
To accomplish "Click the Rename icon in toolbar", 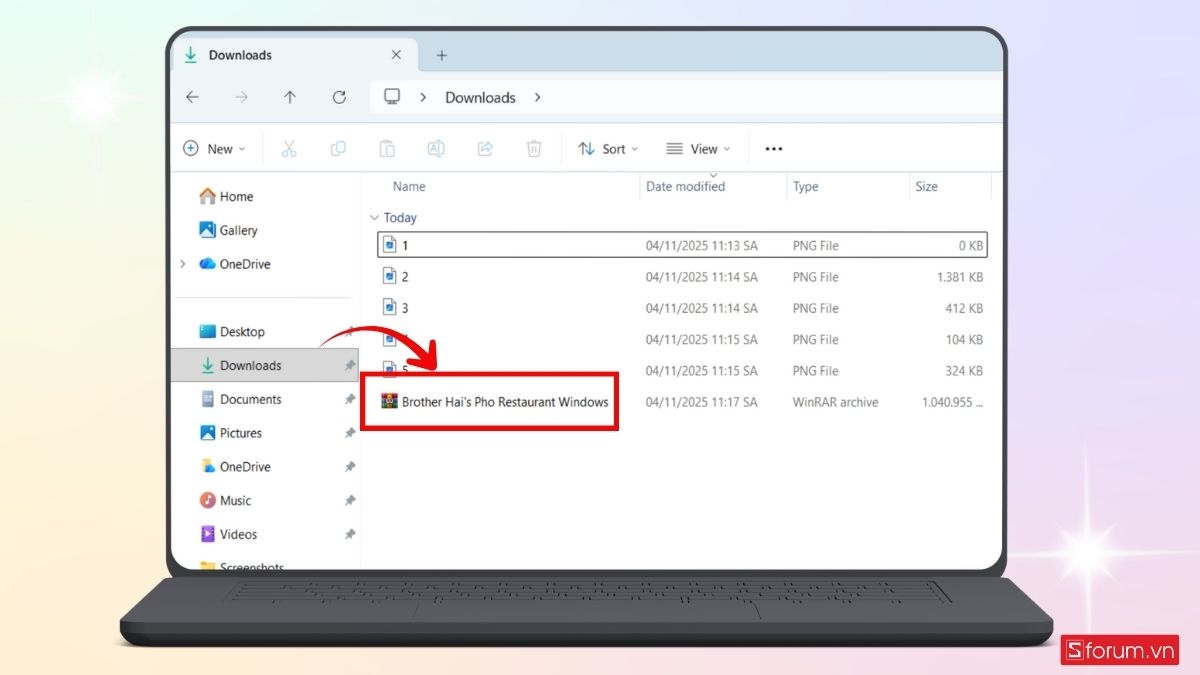I will coord(436,149).
